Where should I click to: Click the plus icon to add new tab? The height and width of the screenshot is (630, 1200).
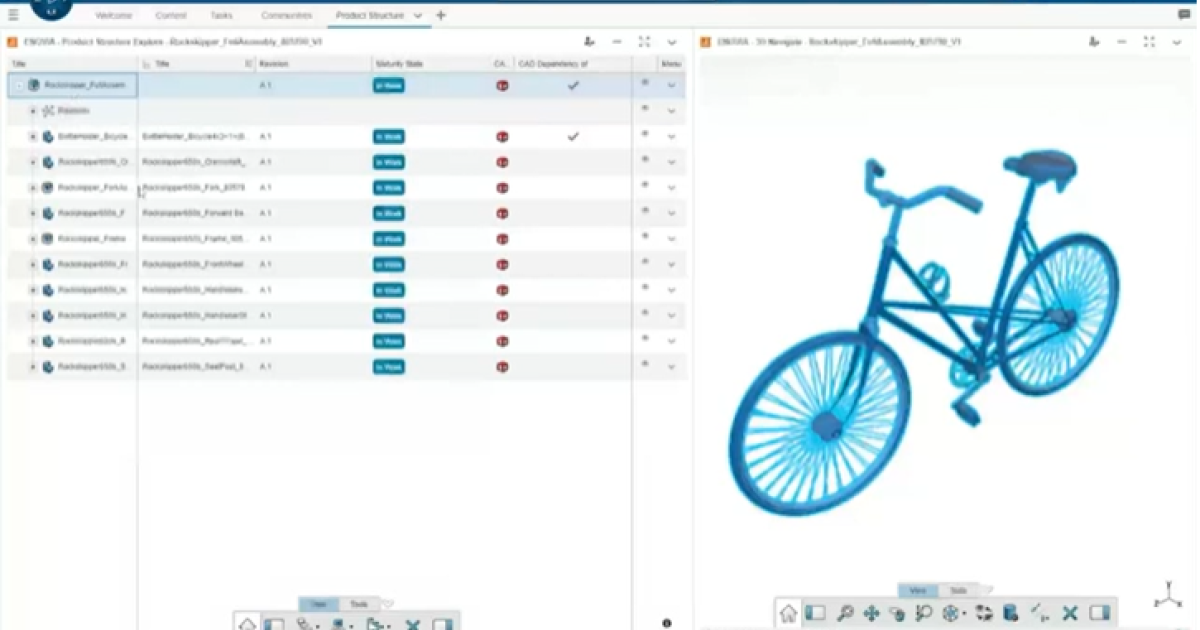[x=441, y=15]
